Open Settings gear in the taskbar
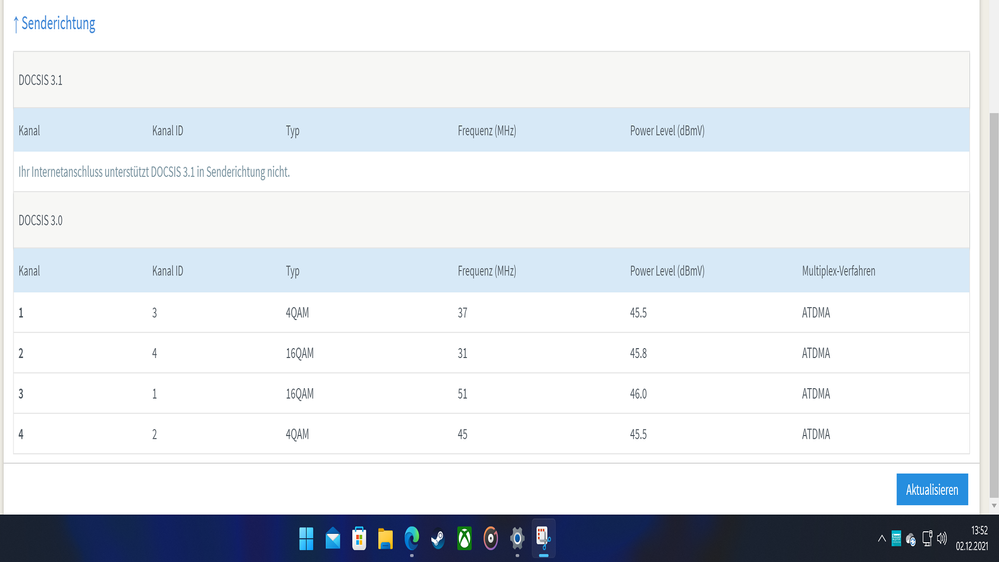Screen dimensions: 999x562 tap(517, 538)
